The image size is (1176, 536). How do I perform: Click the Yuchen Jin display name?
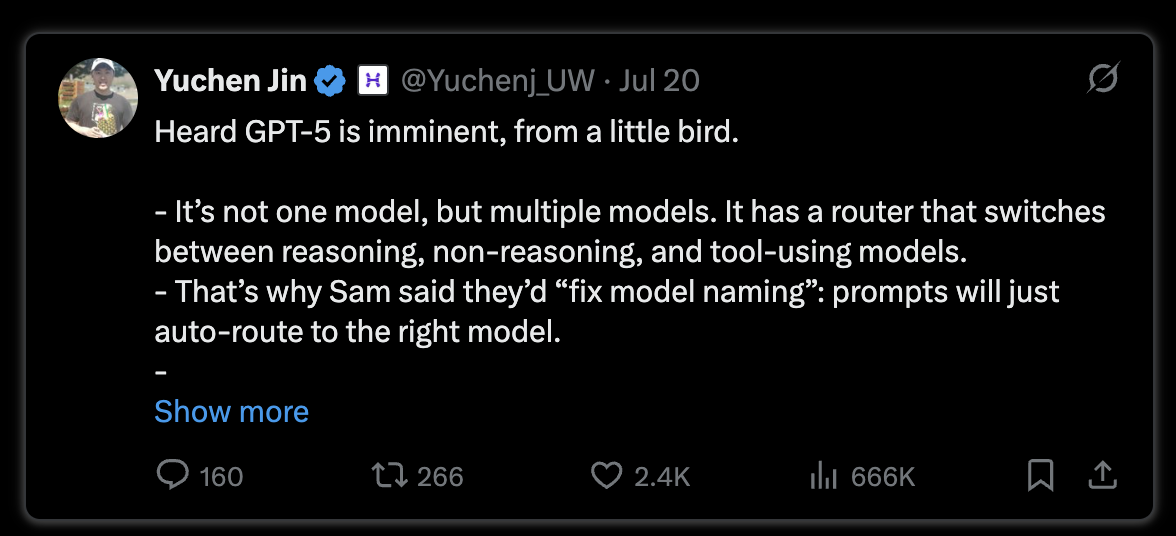point(230,81)
